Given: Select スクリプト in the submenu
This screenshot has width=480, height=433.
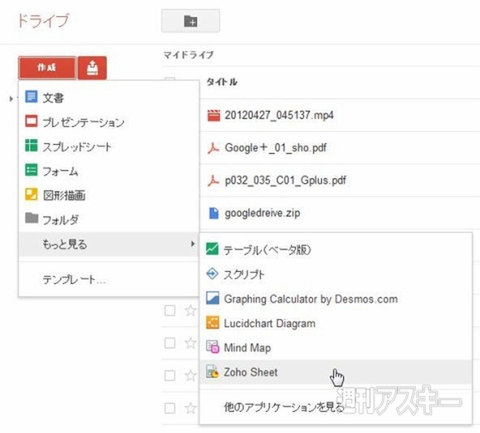Looking at the screenshot, I should coord(336,274).
